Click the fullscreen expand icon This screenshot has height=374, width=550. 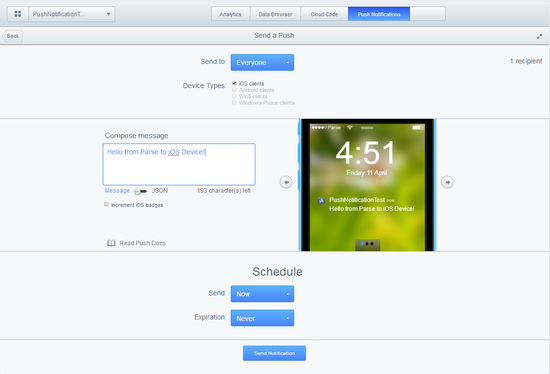click(539, 36)
